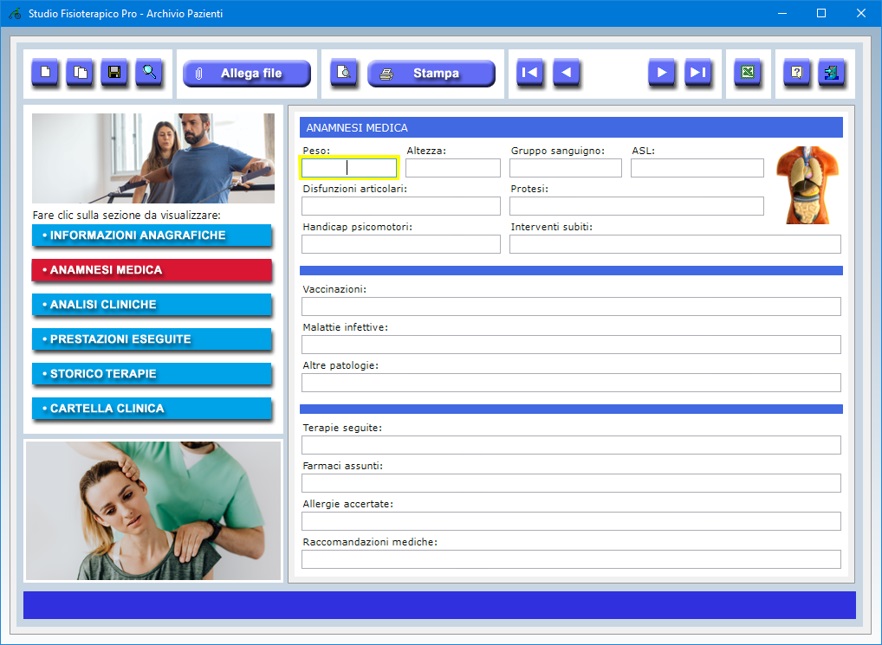
Task: Click the neck massage photo
Action: 153,511
